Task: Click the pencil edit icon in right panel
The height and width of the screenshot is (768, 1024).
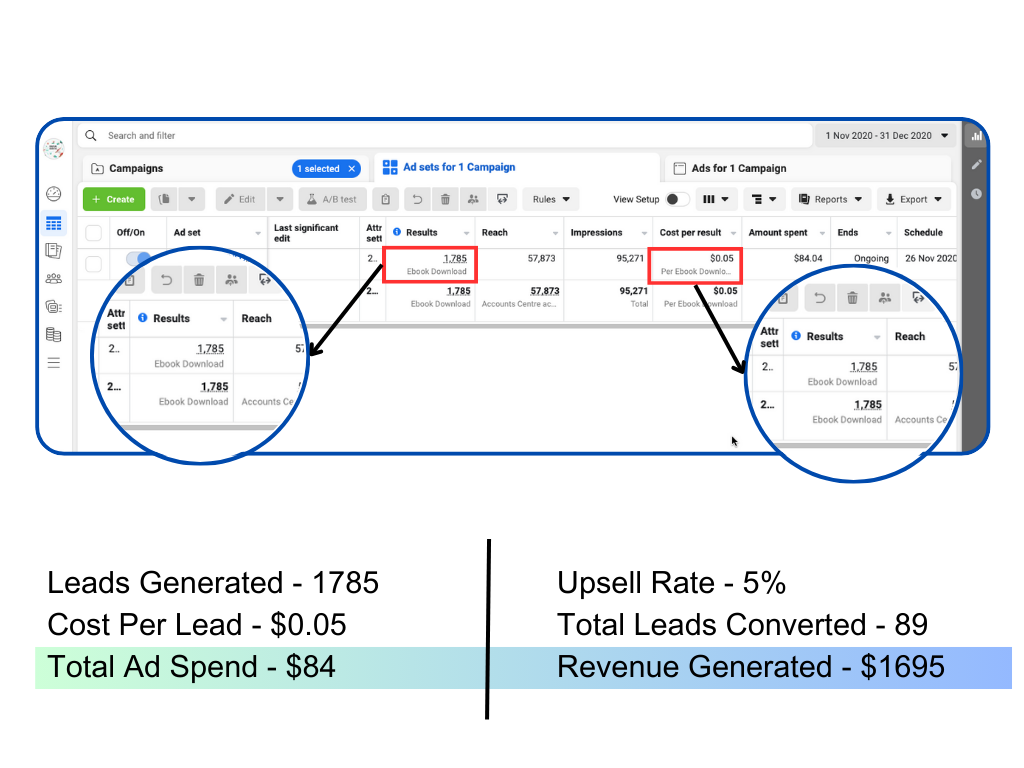Action: [976, 164]
